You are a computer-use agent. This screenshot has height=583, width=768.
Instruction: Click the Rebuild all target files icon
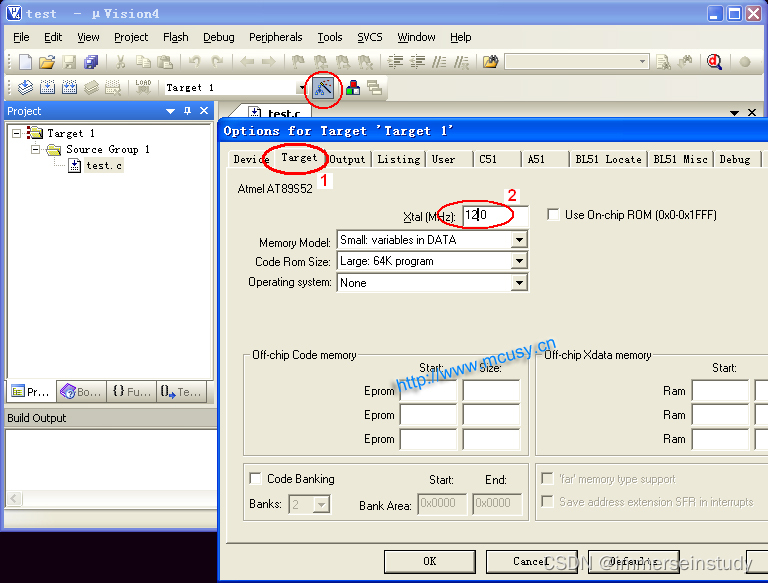pos(69,88)
